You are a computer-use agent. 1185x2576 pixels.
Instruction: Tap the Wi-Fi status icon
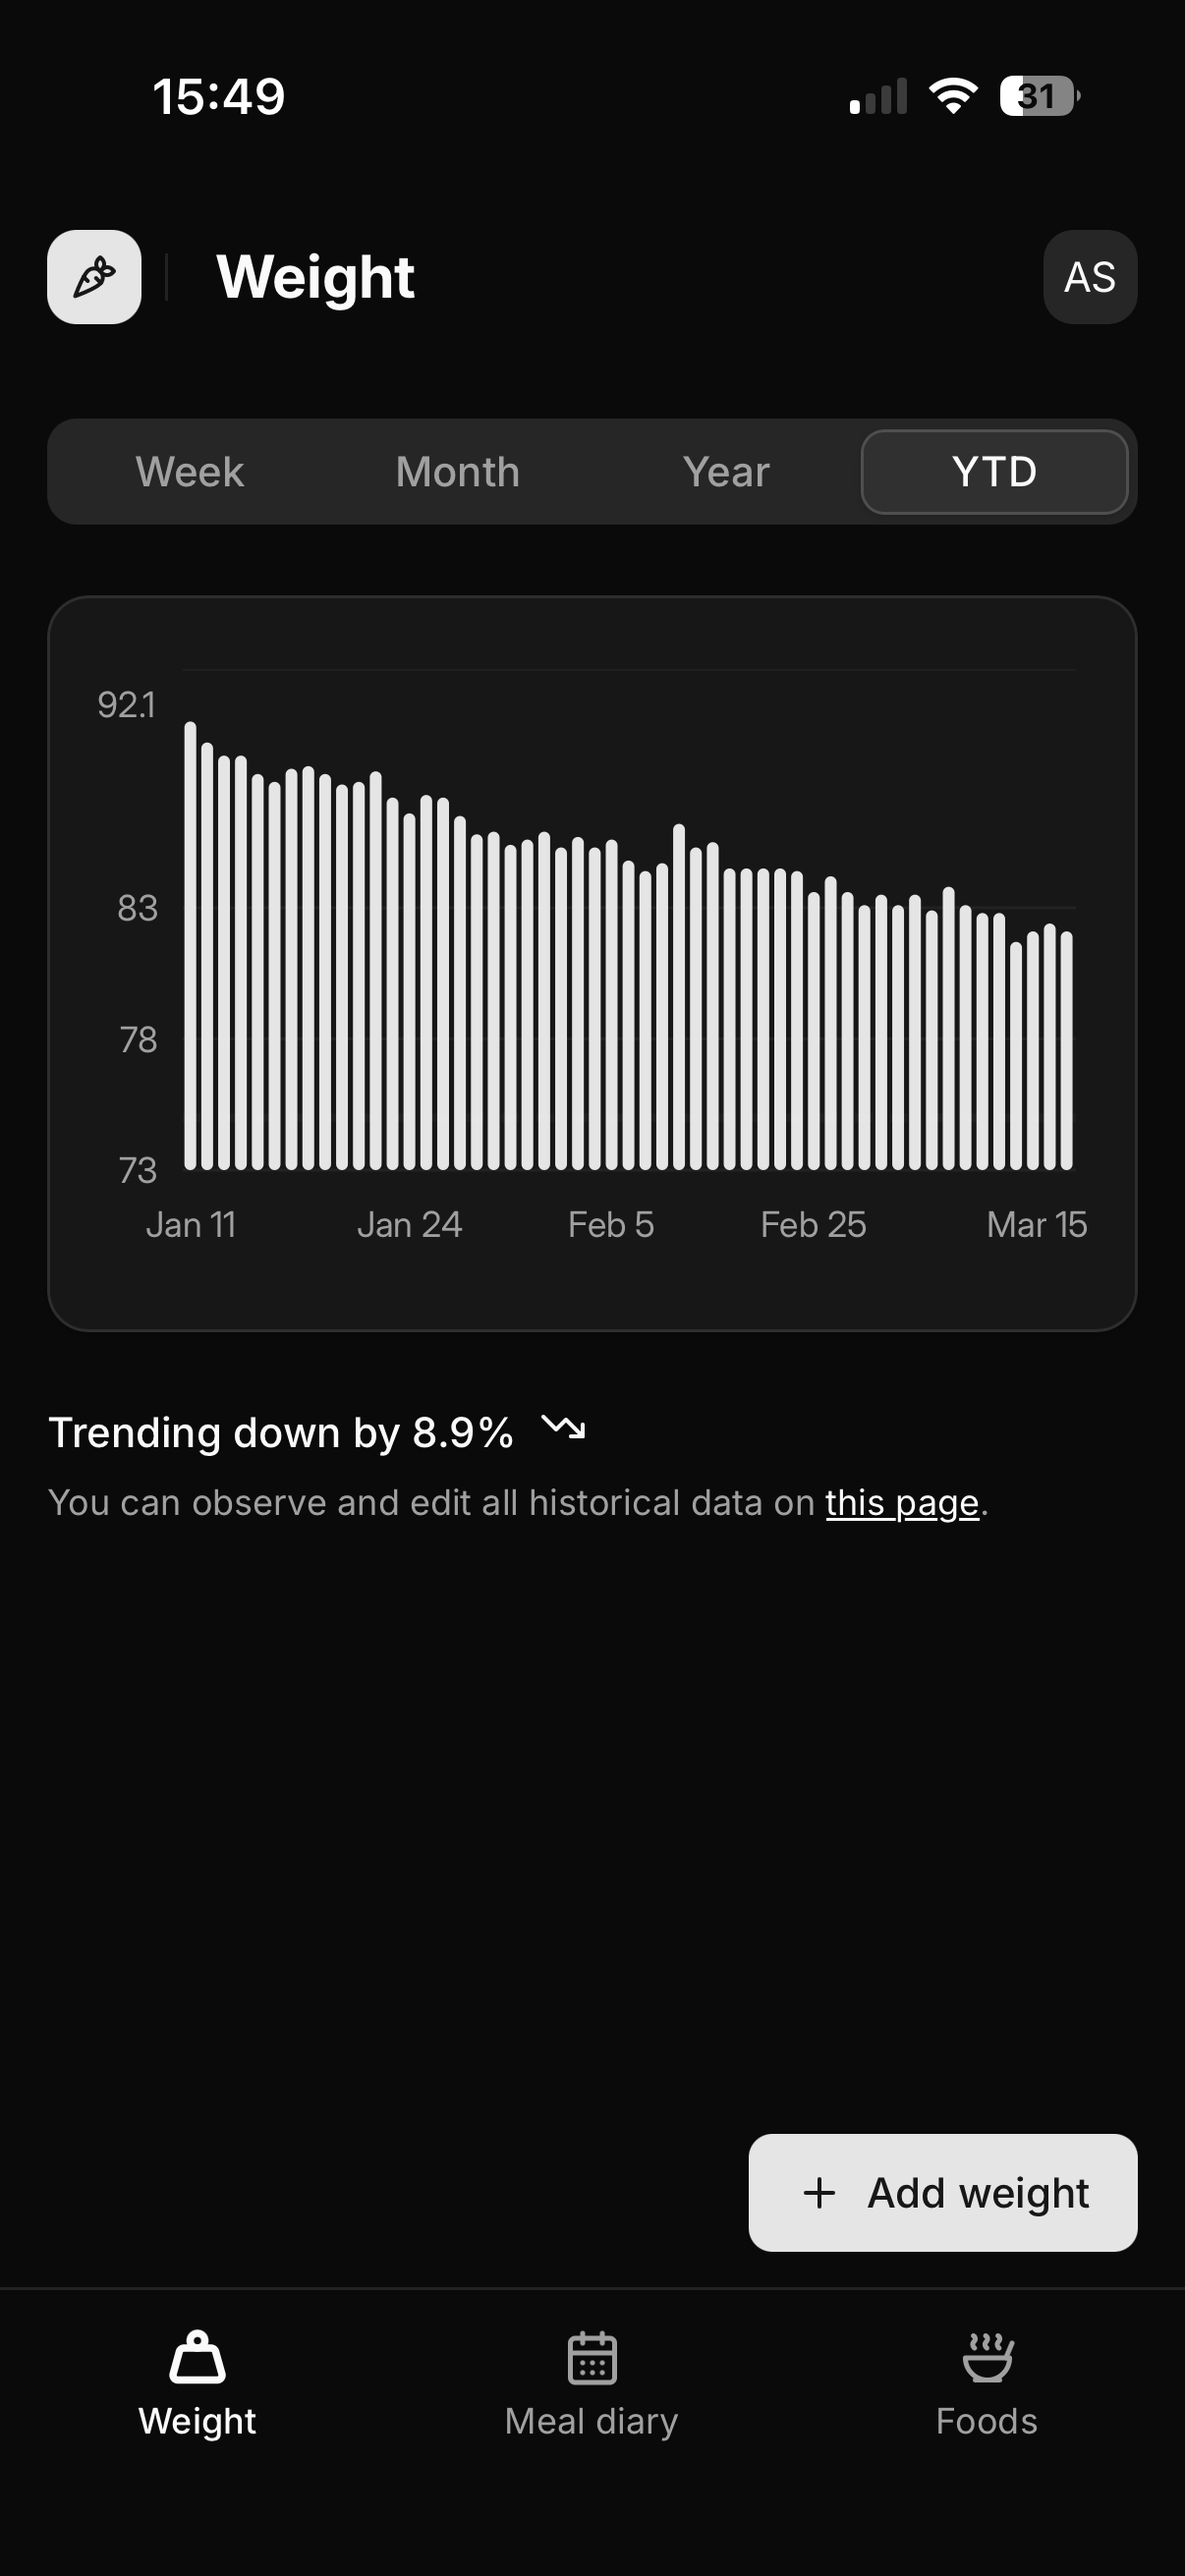(x=953, y=96)
